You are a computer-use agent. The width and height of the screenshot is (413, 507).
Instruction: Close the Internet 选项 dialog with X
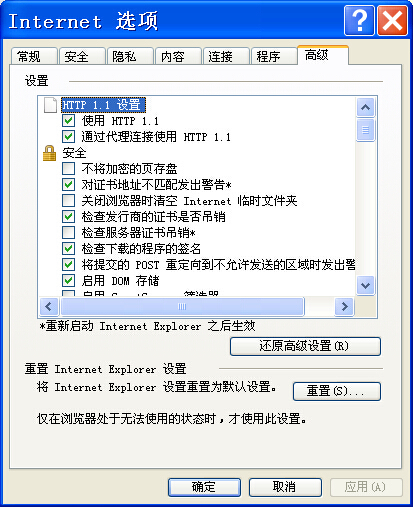[x=392, y=21]
